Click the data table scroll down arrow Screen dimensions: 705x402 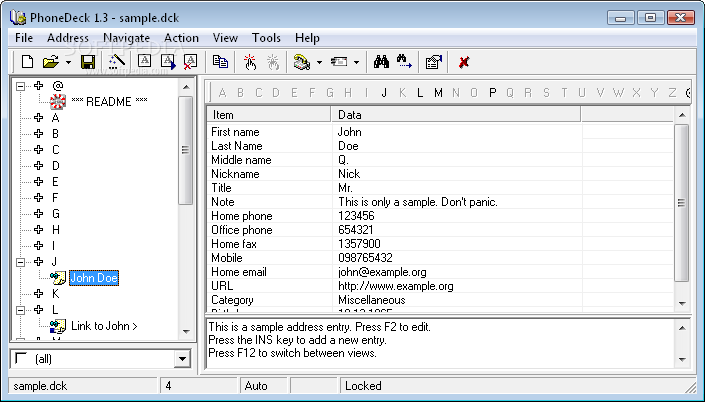682,304
